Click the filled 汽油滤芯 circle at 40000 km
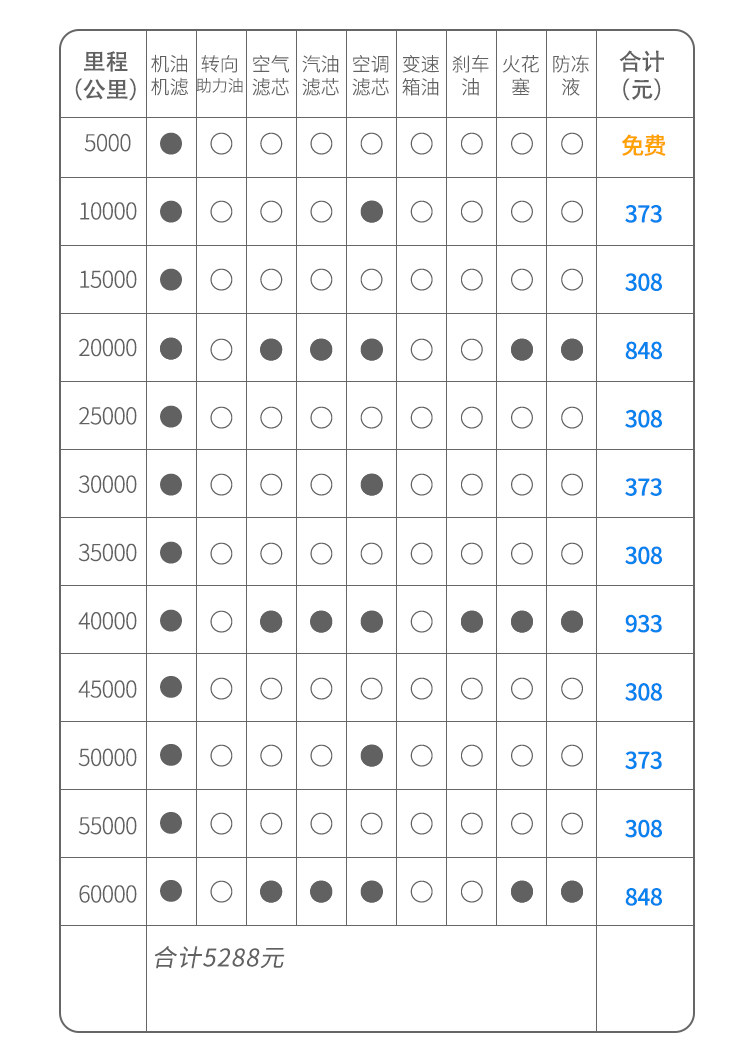750x1050 pixels. (321, 621)
